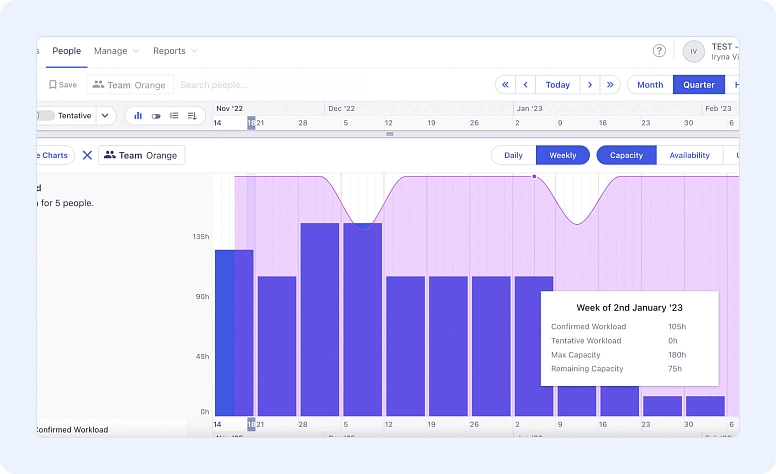Select the Availability chart tab
The image size is (776, 474).
pos(689,155)
